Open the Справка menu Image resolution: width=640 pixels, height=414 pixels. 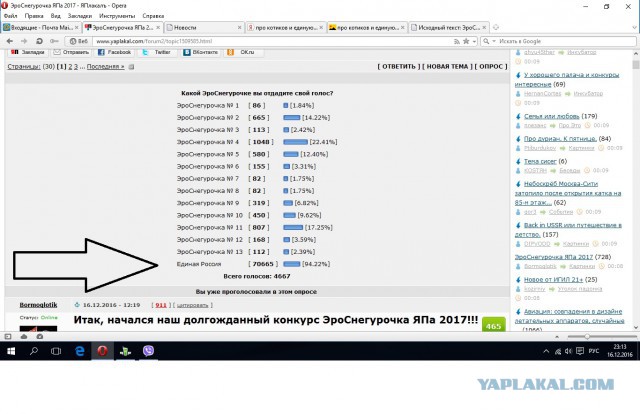153,16
